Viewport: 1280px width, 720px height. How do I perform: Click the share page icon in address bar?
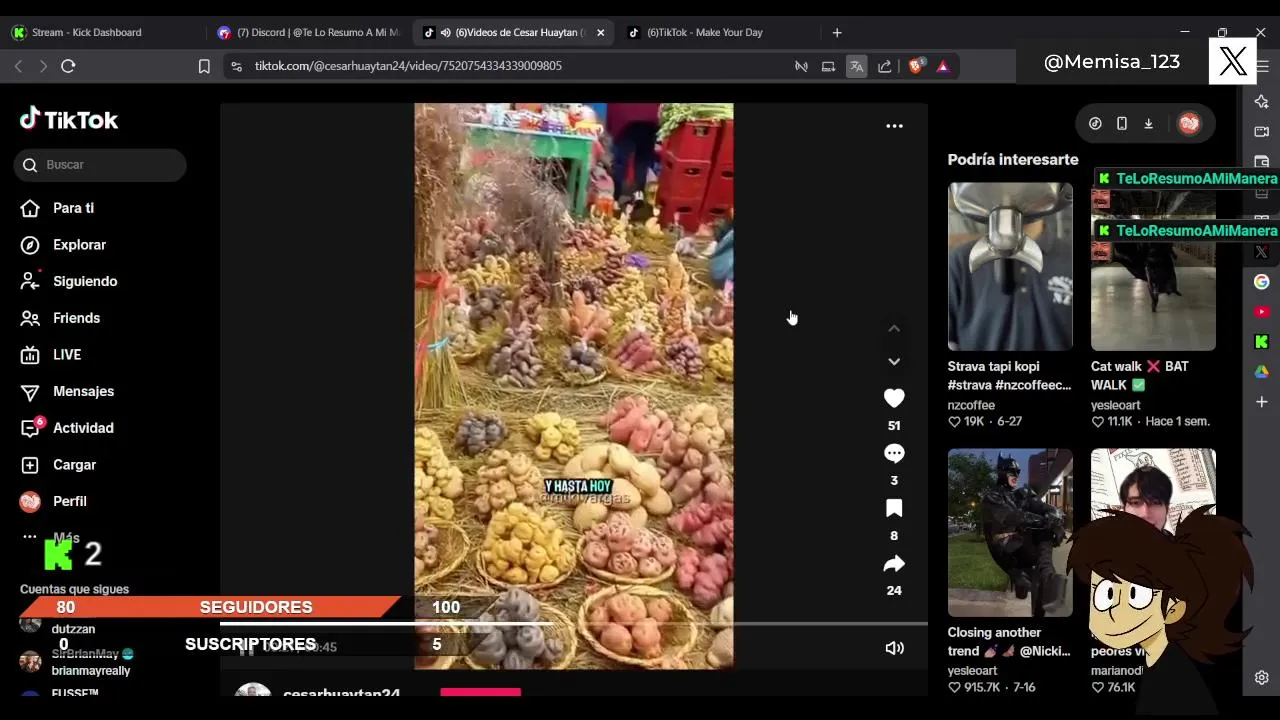884,66
